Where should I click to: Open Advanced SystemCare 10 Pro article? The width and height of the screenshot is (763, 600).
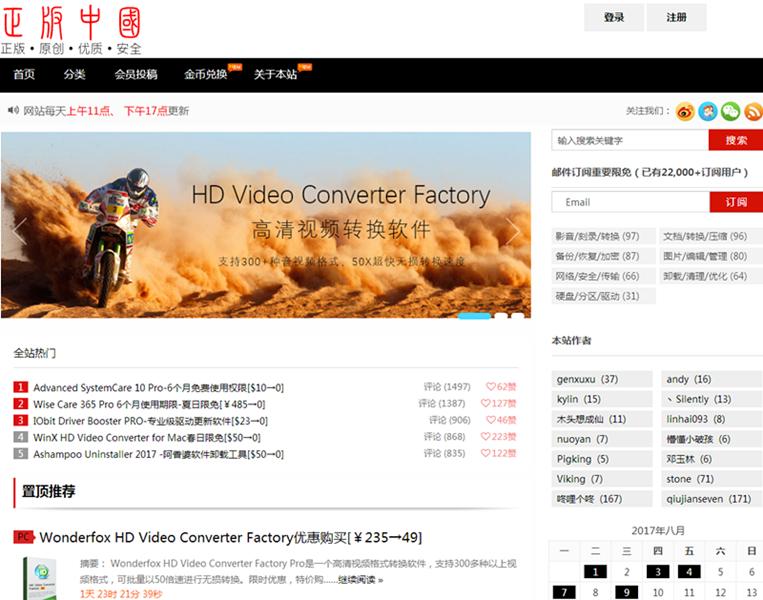[159, 388]
